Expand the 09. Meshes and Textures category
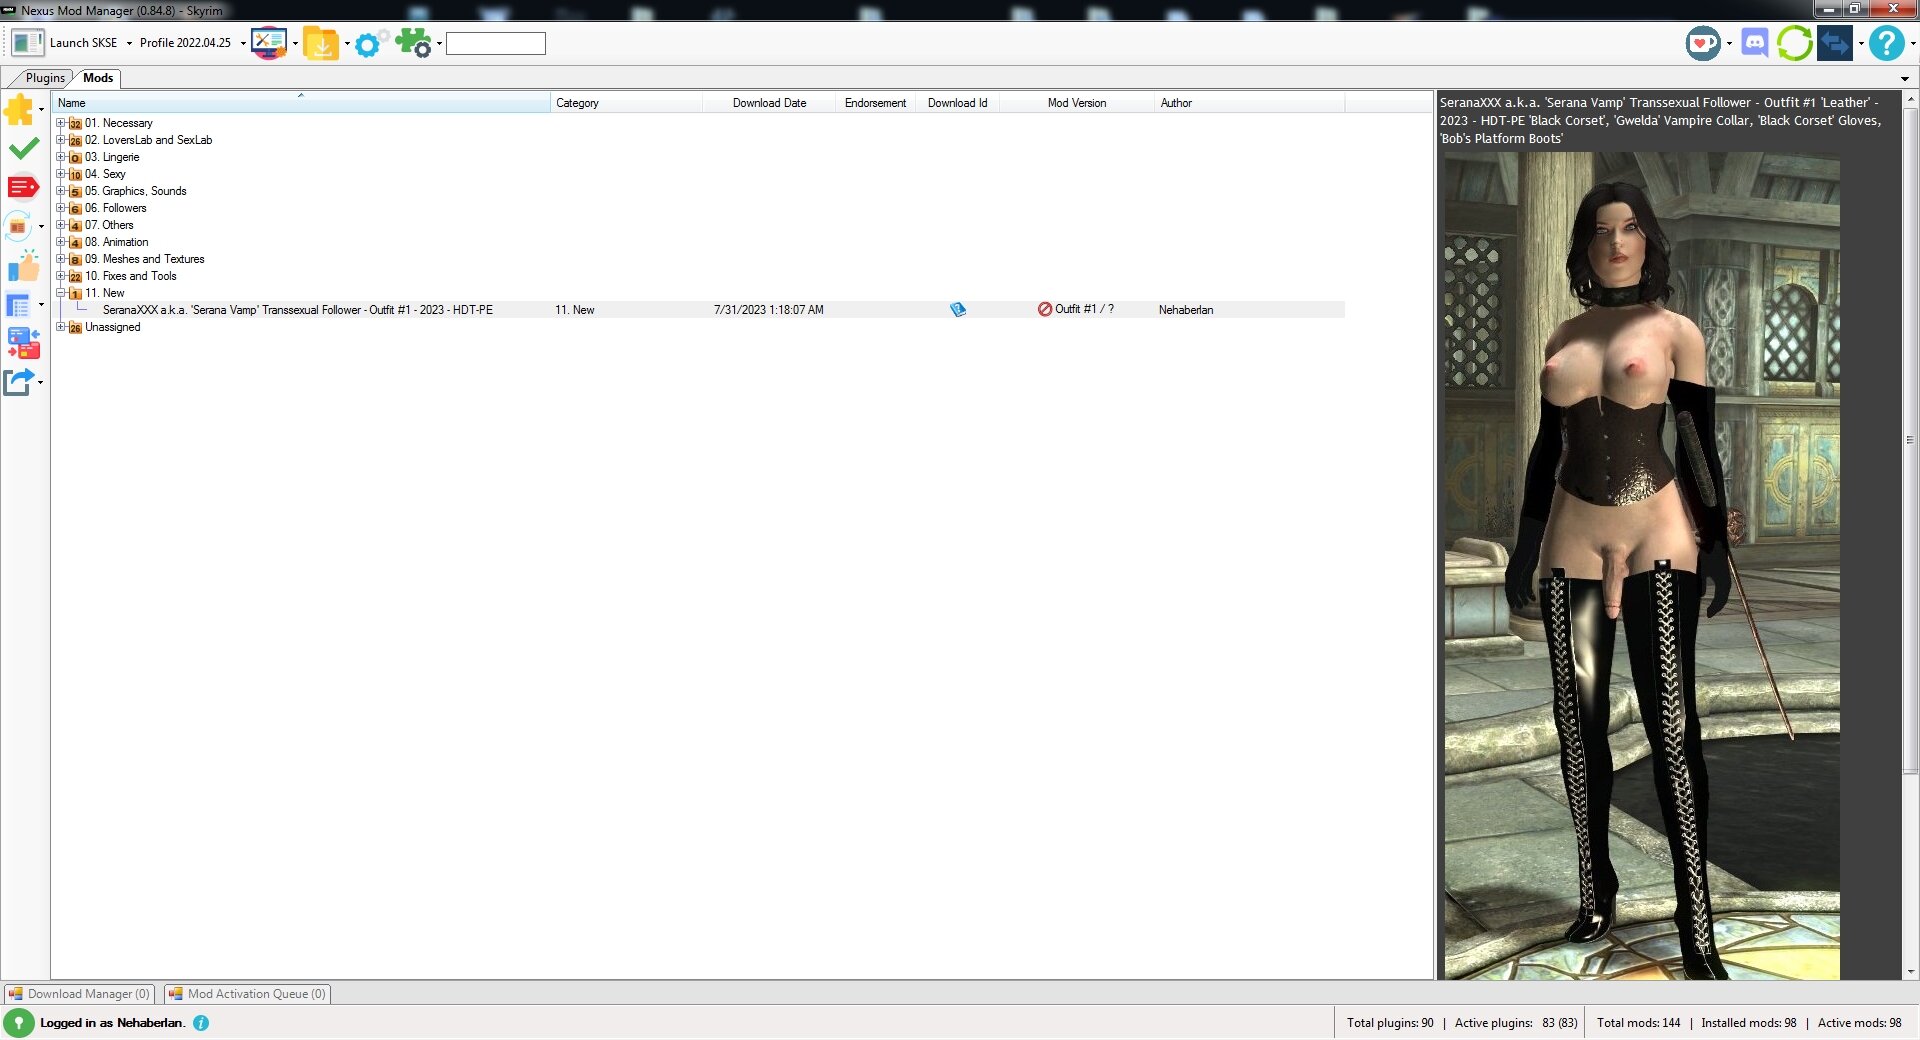Image resolution: width=1920 pixels, height=1040 pixels. (60, 259)
